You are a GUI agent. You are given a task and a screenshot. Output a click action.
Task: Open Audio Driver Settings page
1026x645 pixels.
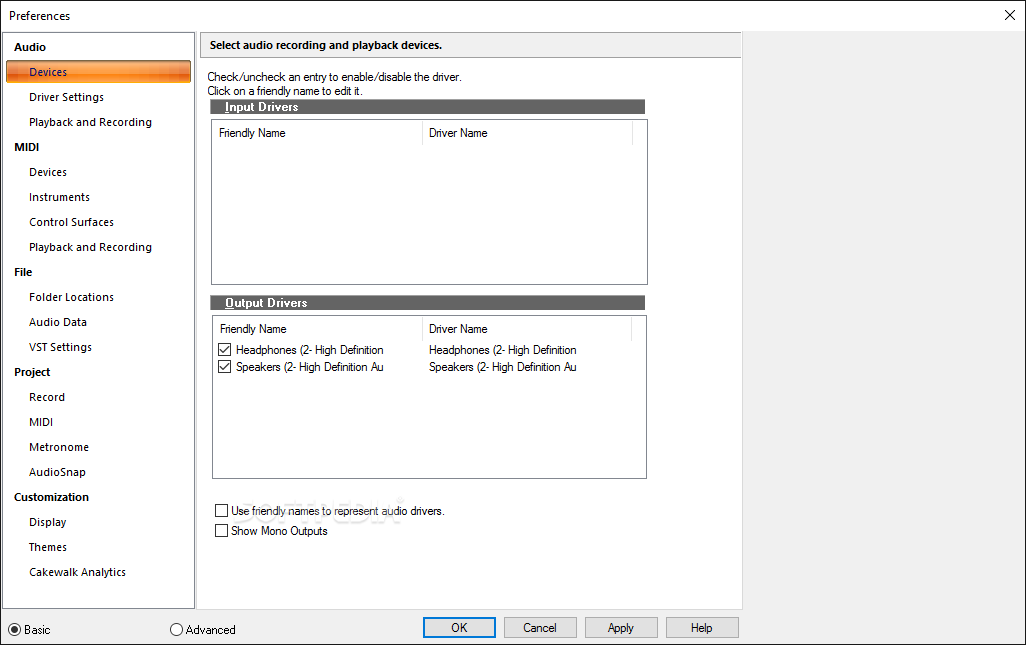click(66, 97)
